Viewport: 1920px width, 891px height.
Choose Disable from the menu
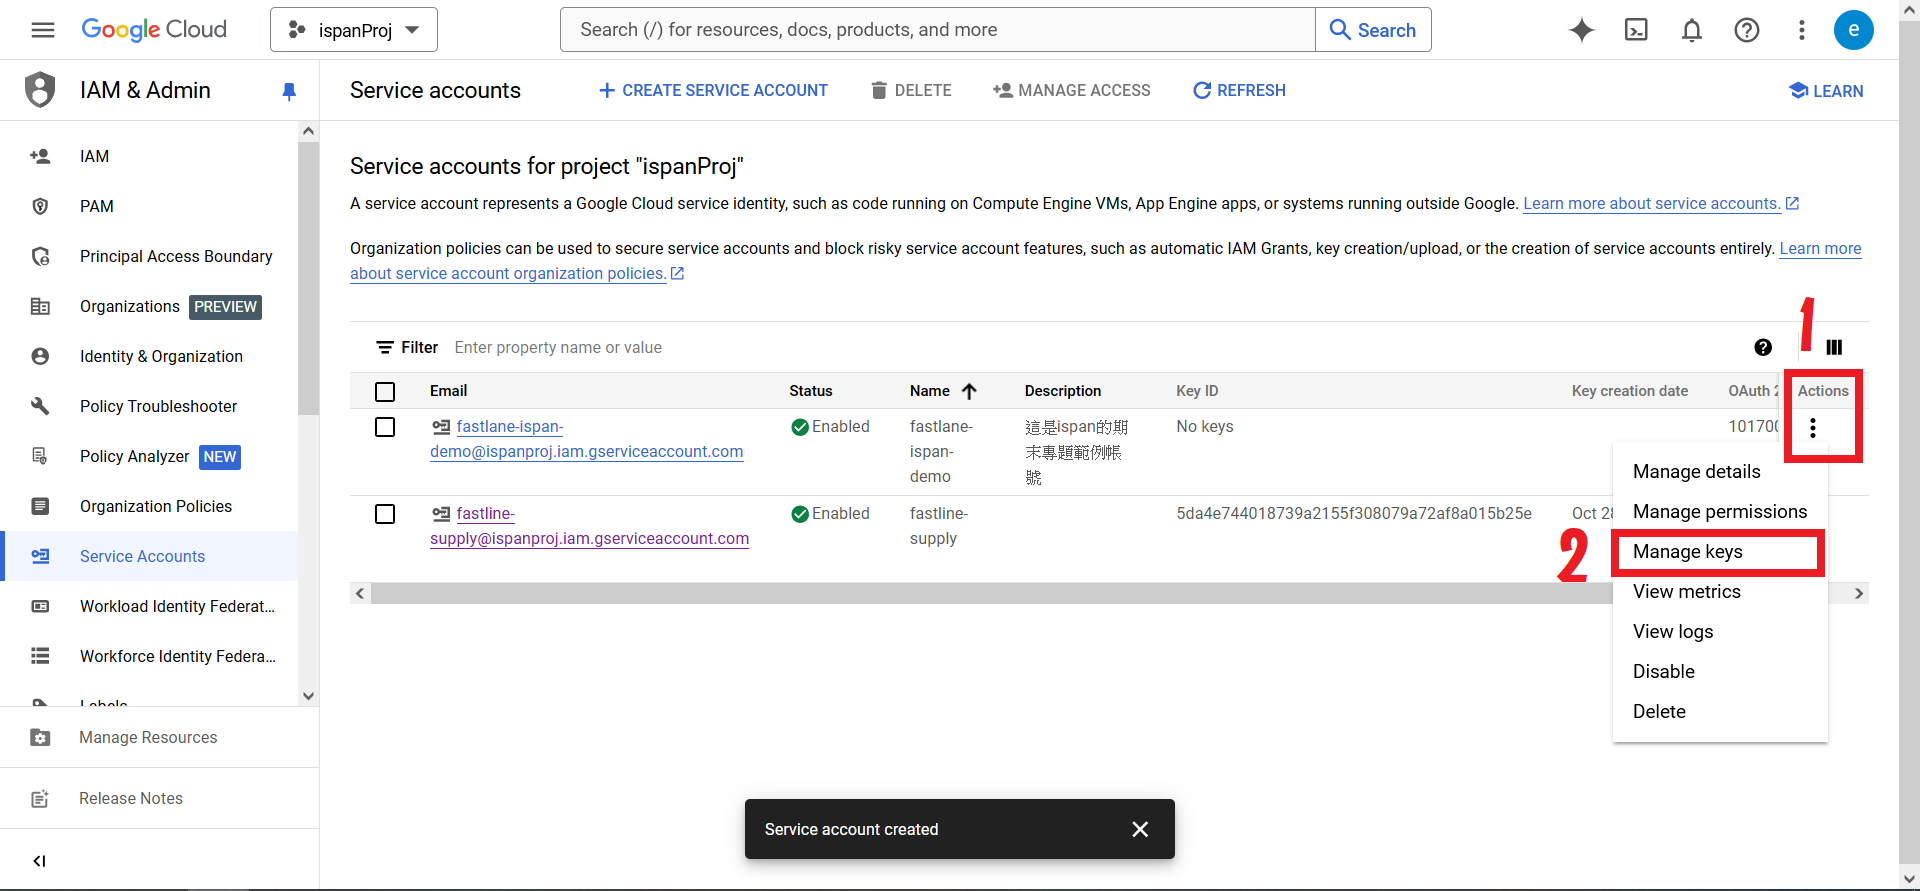(x=1720, y=671)
